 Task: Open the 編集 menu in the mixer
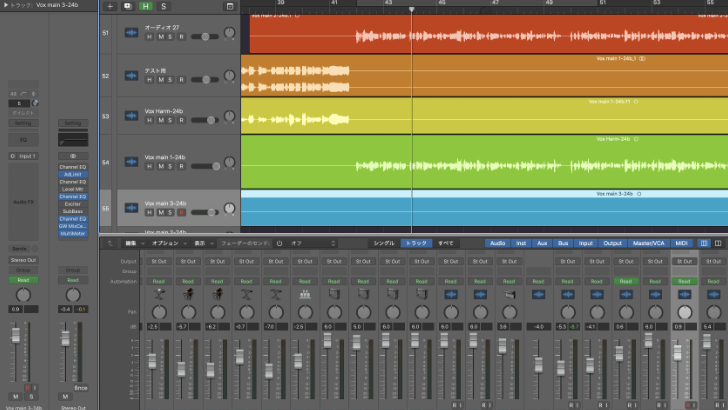(134, 243)
